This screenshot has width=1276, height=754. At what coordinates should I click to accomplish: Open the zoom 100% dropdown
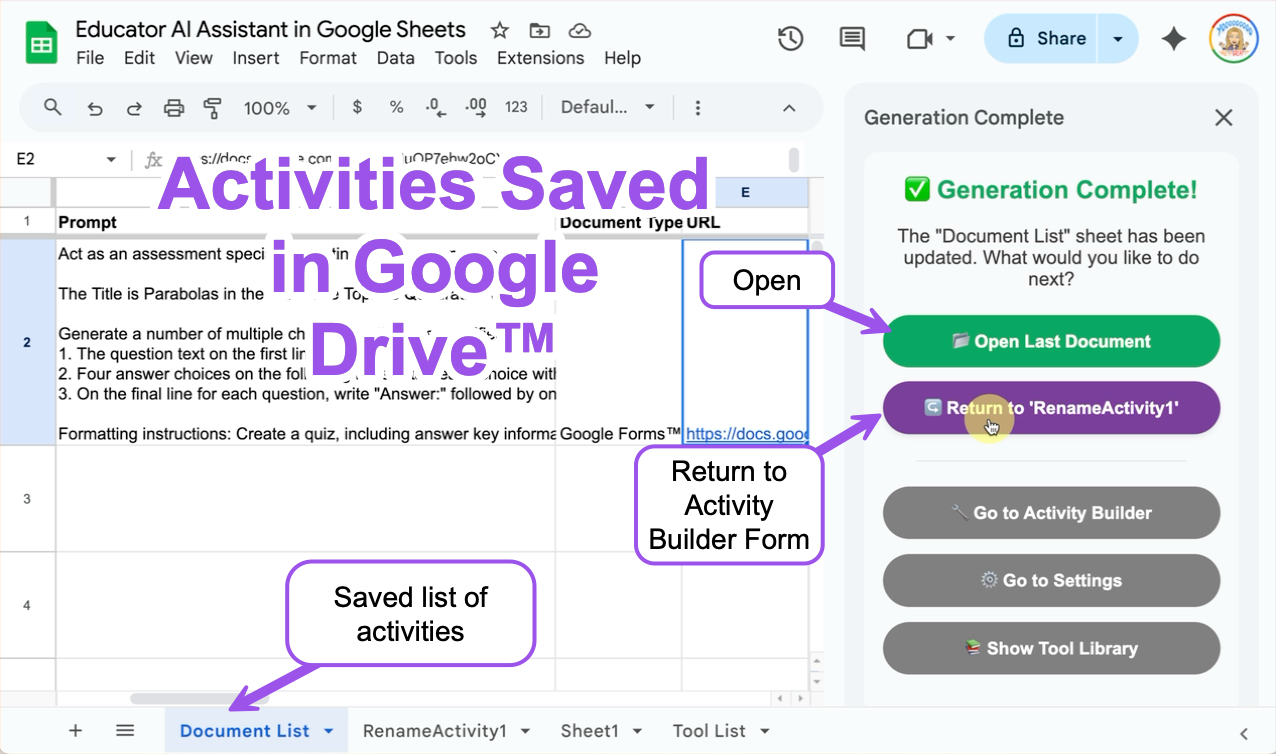tap(281, 108)
